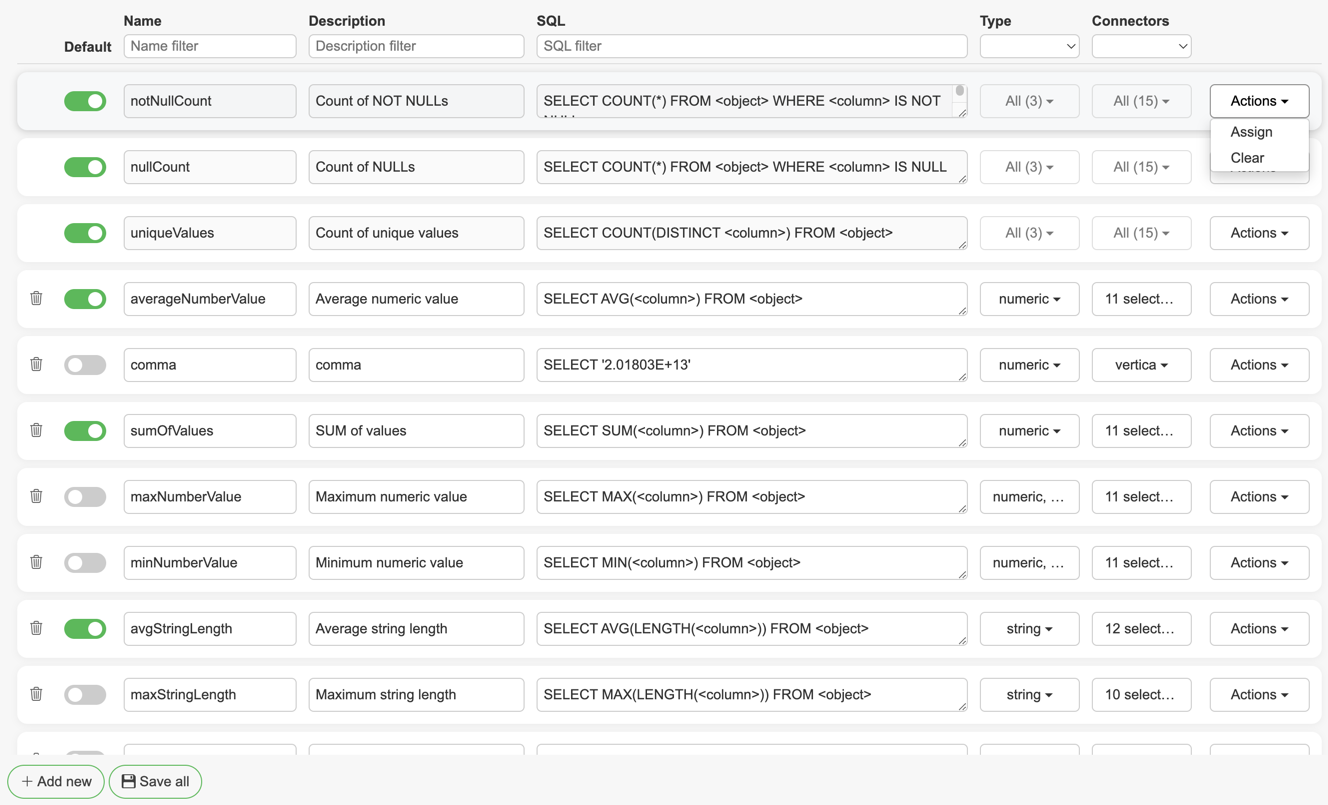Expand the vertica connectors dropdown

tap(1141, 365)
